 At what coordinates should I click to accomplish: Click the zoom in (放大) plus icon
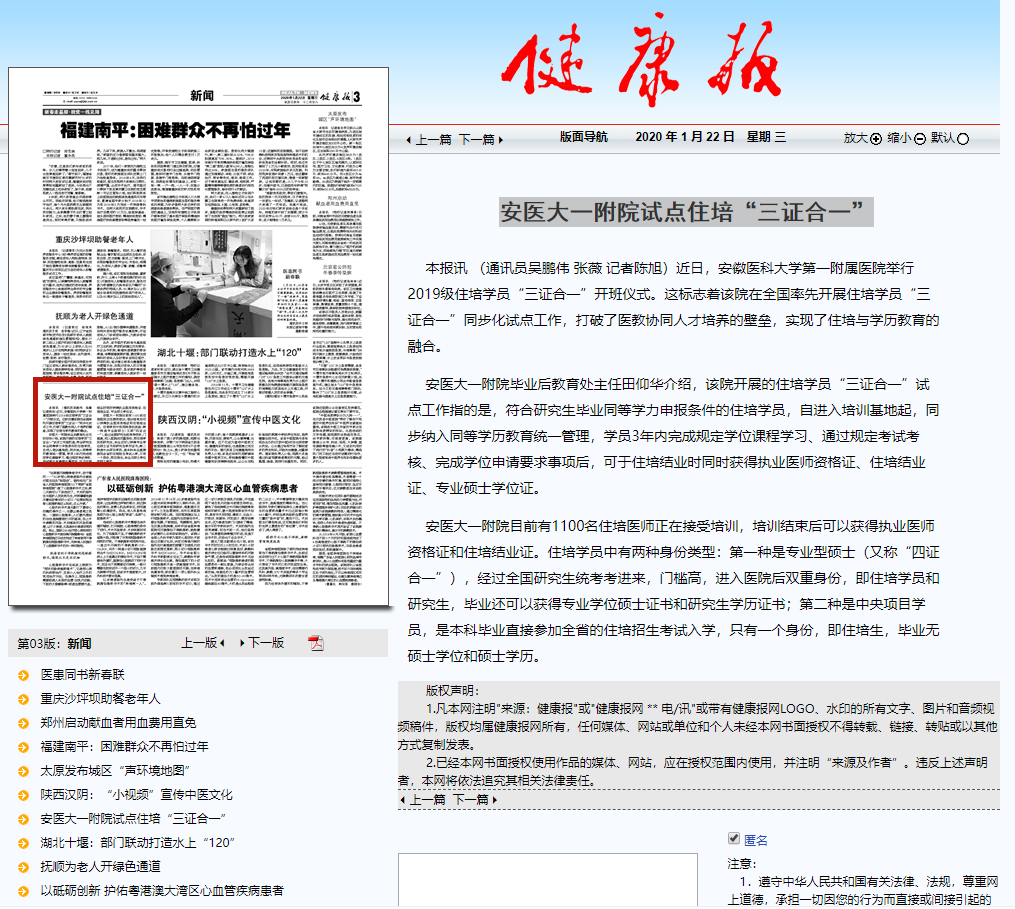pos(876,139)
